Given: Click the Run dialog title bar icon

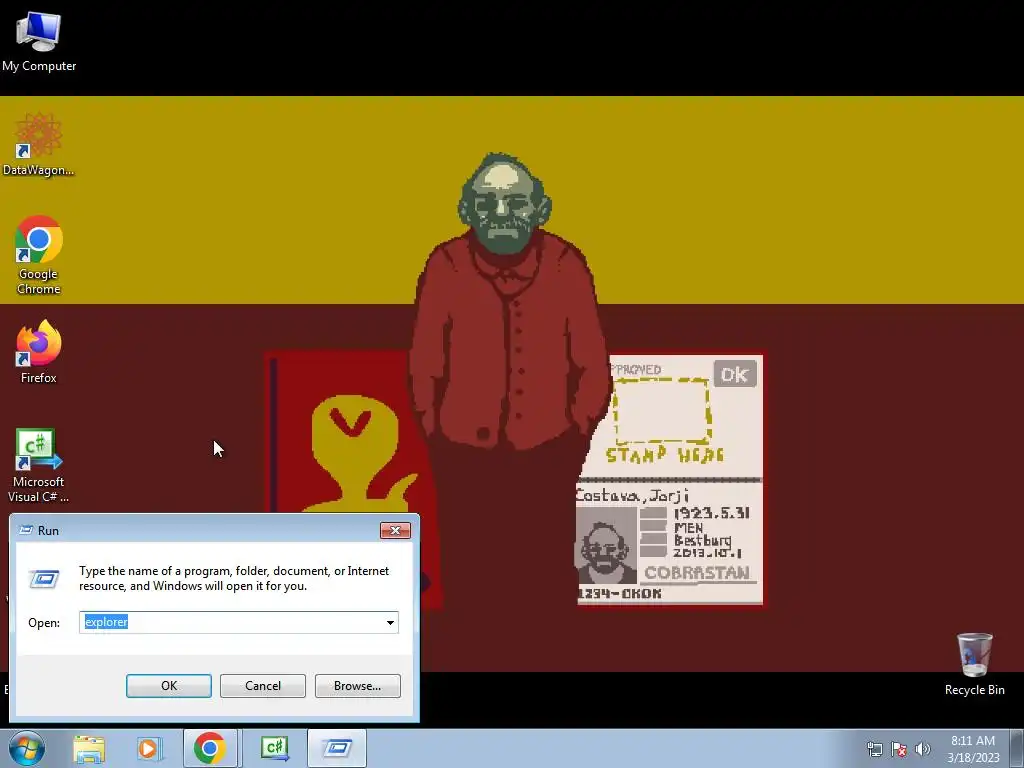Looking at the screenshot, I should click(26, 530).
